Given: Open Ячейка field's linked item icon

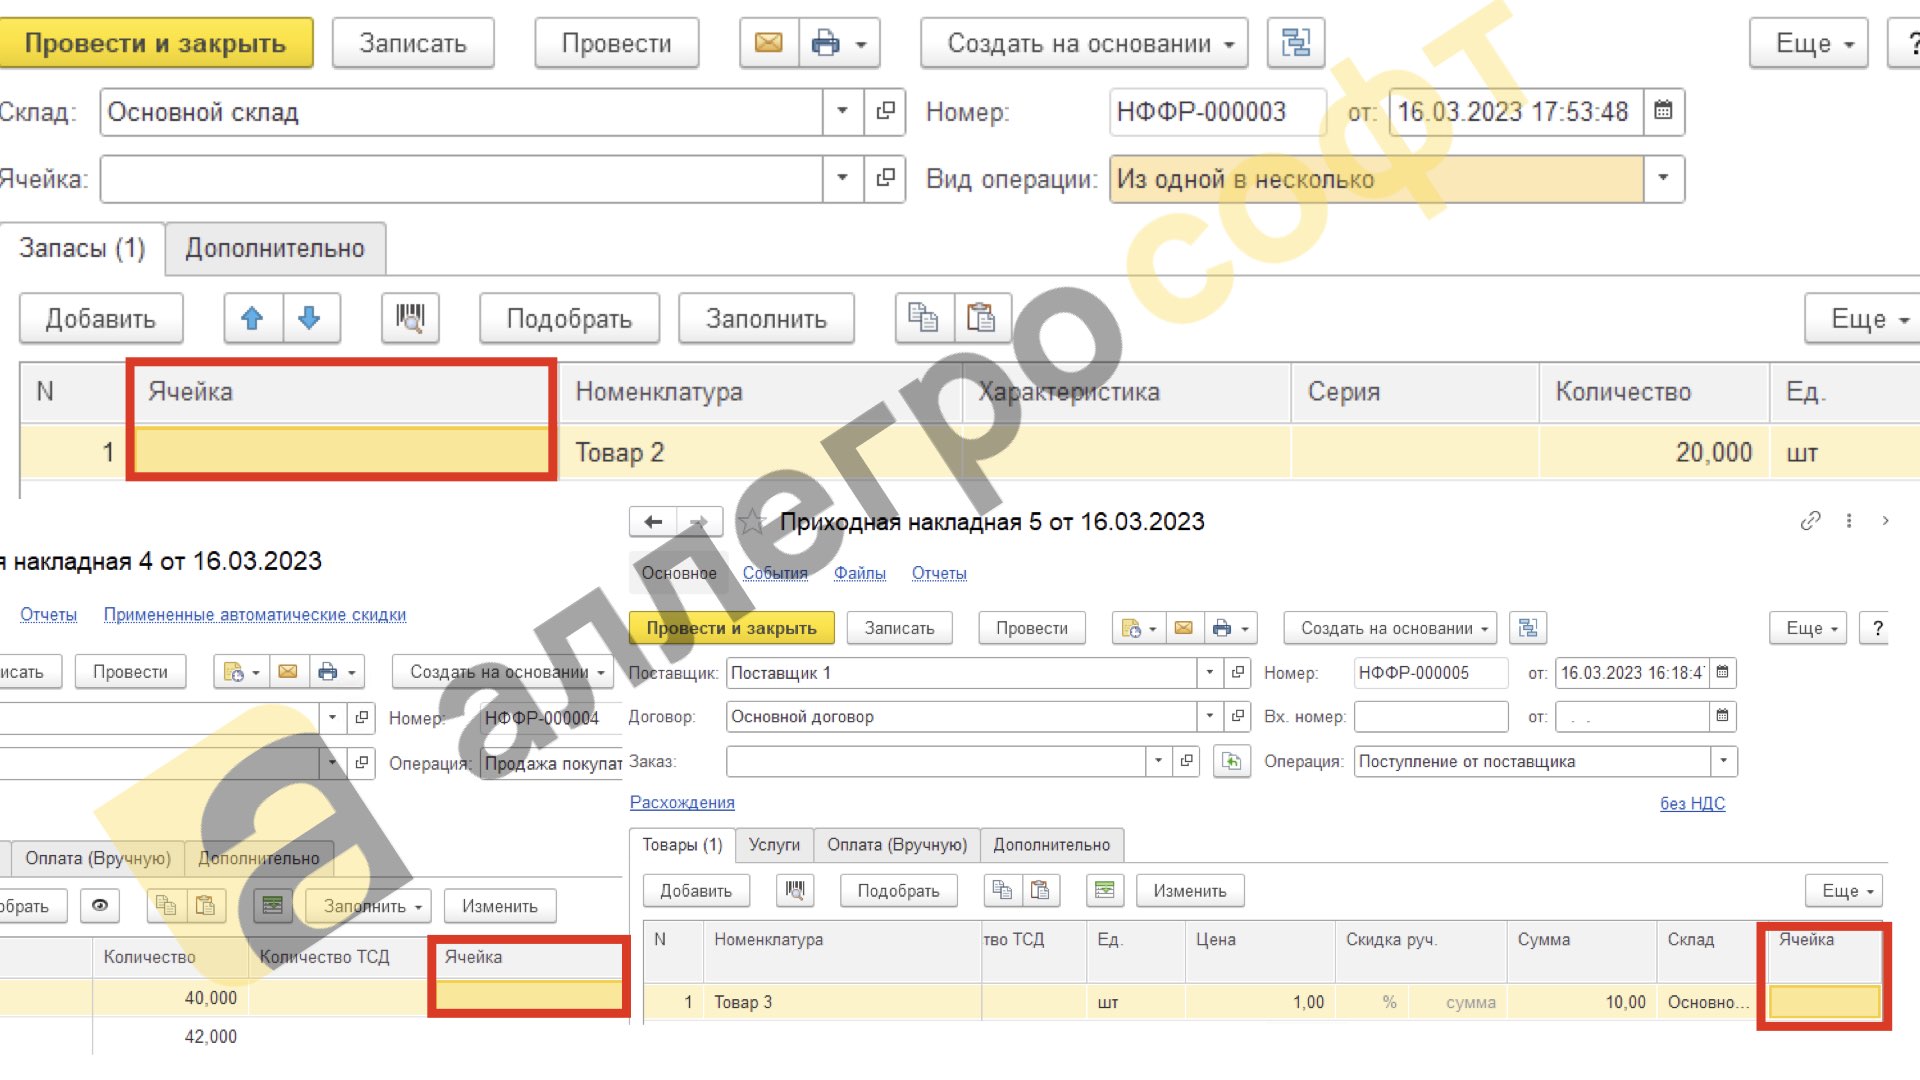Looking at the screenshot, I should [x=885, y=178].
